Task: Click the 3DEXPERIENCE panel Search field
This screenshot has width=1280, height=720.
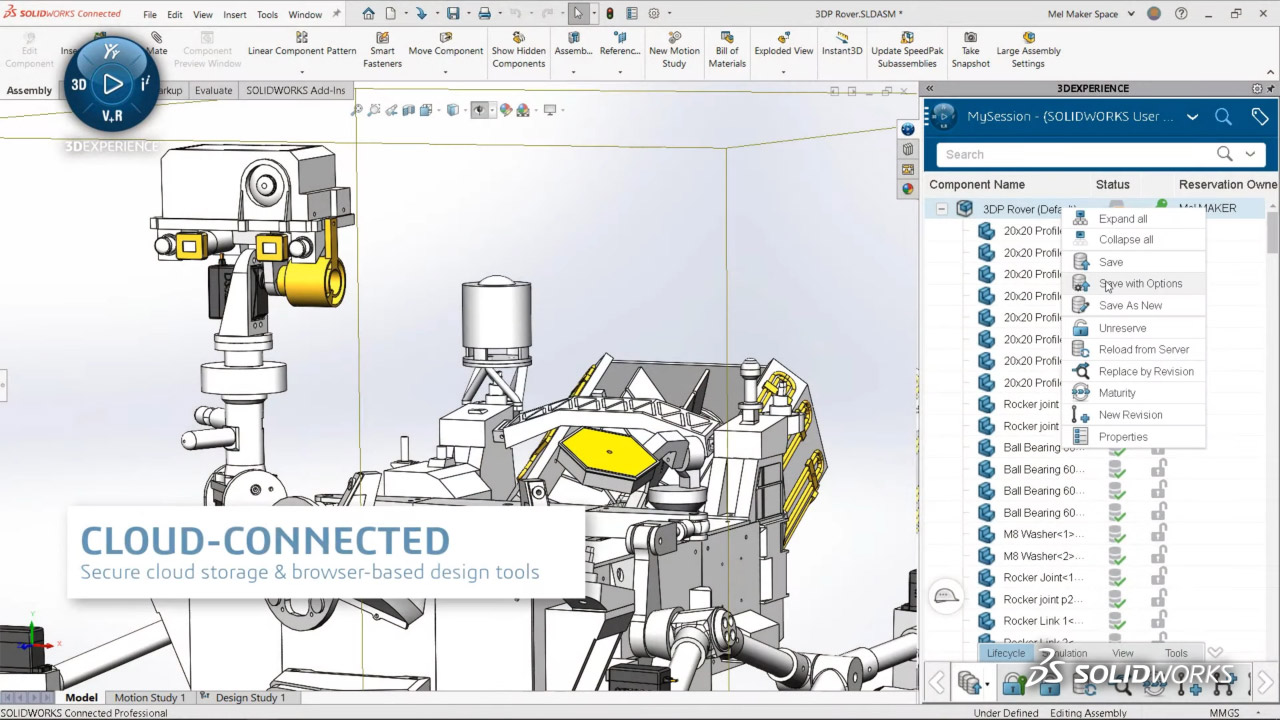Action: 1075,154
